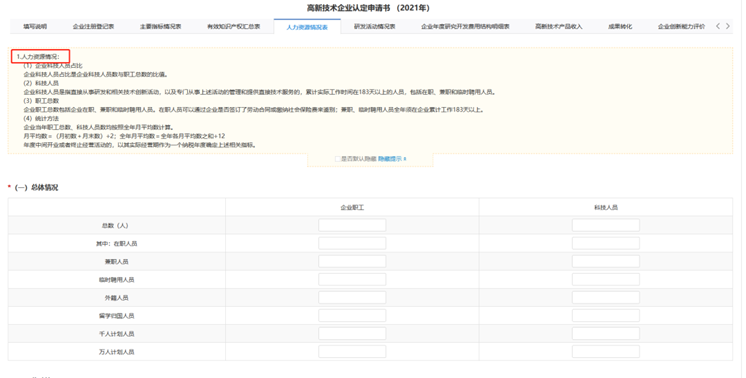The image size is (746, 378).
Task: Click the (2) 科技人员 hint line
Action: coord(41,83)
